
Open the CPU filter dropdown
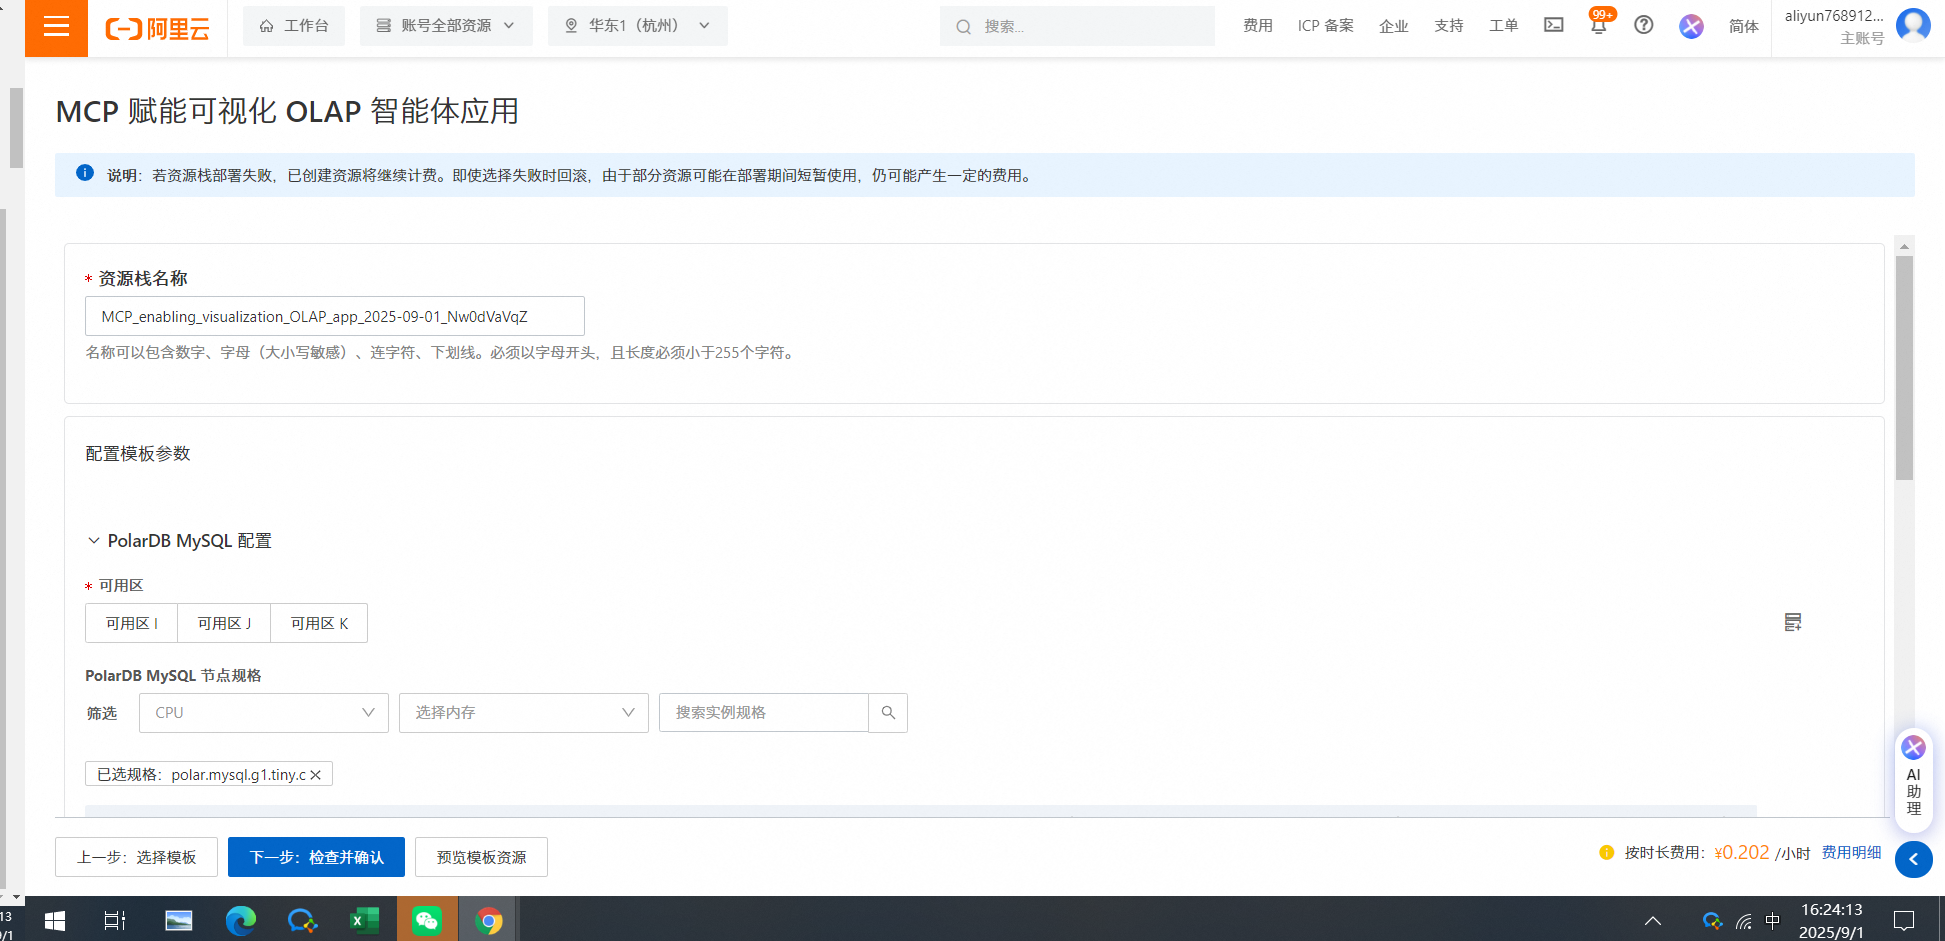click(x=264, y=713)
